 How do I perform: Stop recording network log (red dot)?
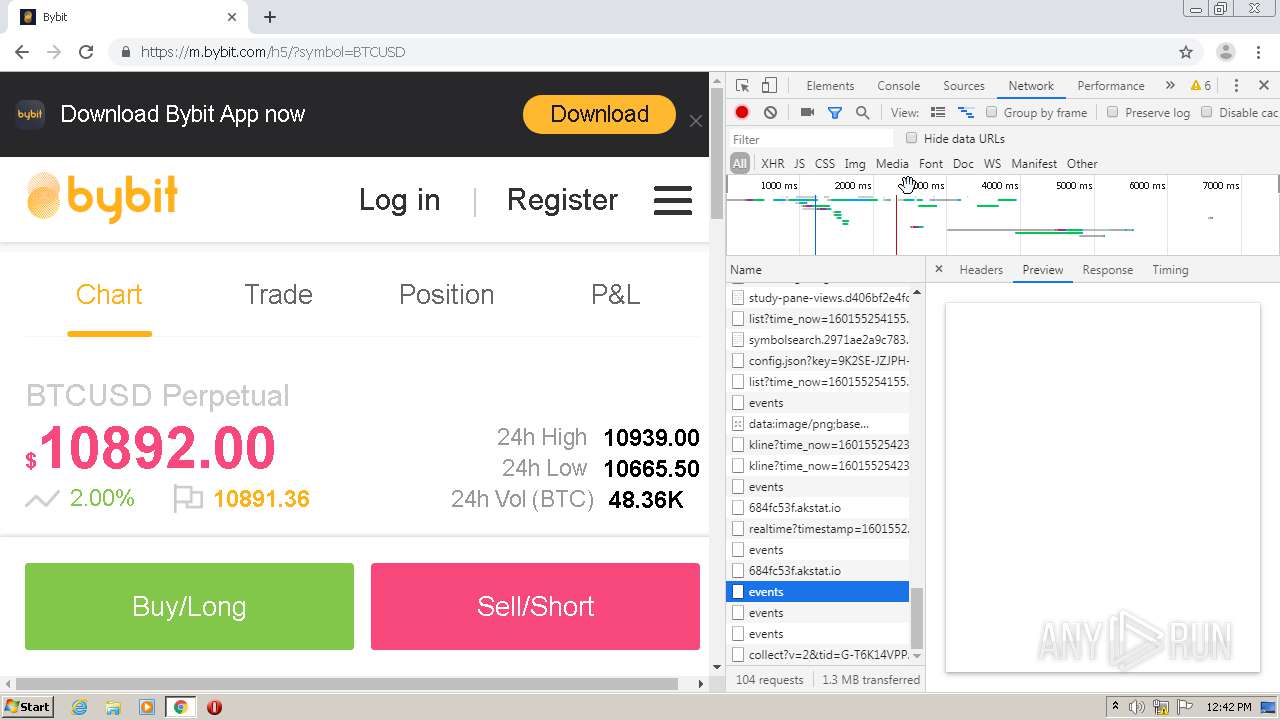tap(742, 113)
